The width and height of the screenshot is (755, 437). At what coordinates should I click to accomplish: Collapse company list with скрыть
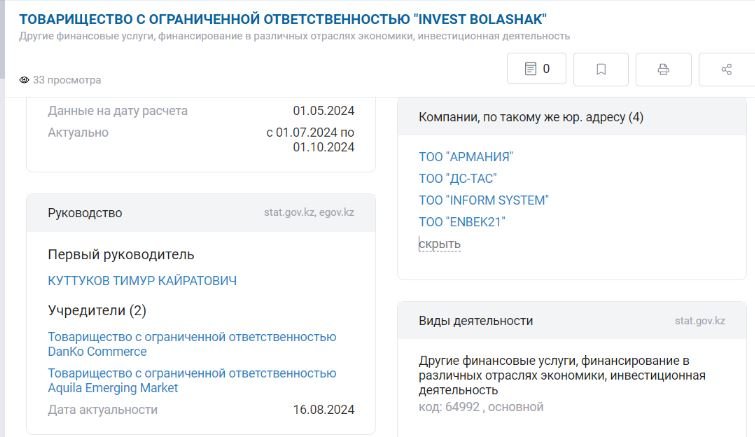tap(440, 244)
